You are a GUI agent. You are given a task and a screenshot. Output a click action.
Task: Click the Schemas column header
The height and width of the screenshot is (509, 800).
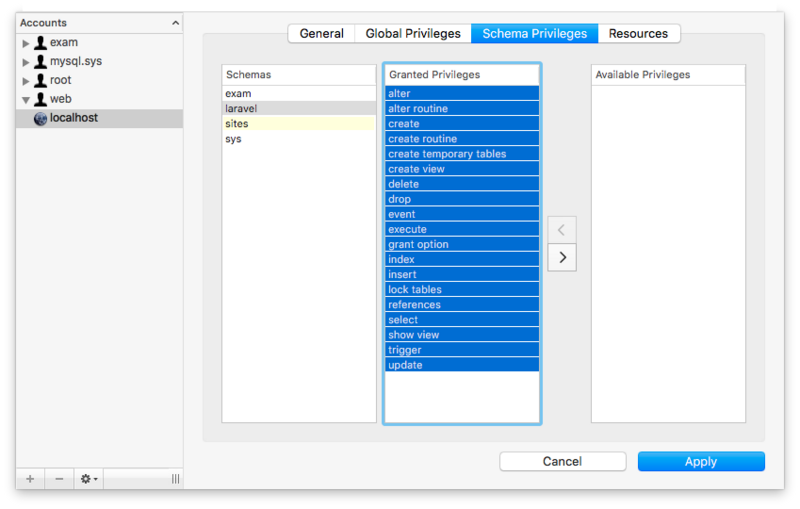[x=299, y=75]
